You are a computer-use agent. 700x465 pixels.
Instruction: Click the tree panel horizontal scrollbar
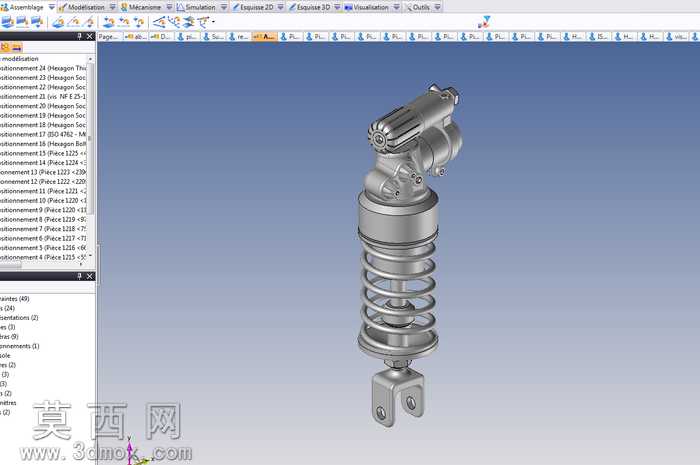click(x=11, y=265)
